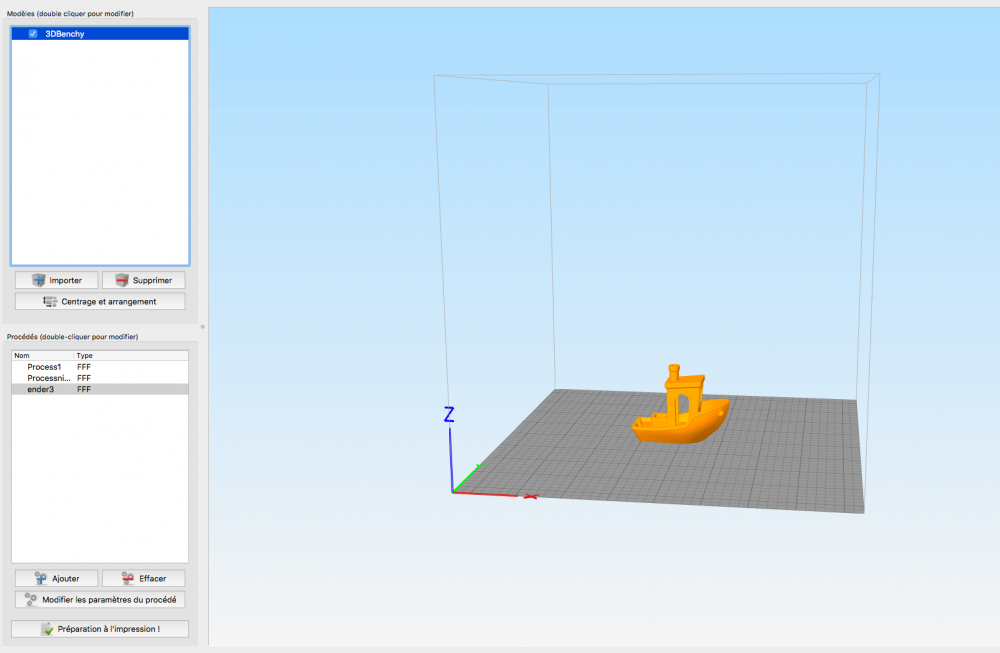Click the FFF type cell for ender3
This screenshot has width=1000, height=653.
pyautogui.click(x=84, y=389)
